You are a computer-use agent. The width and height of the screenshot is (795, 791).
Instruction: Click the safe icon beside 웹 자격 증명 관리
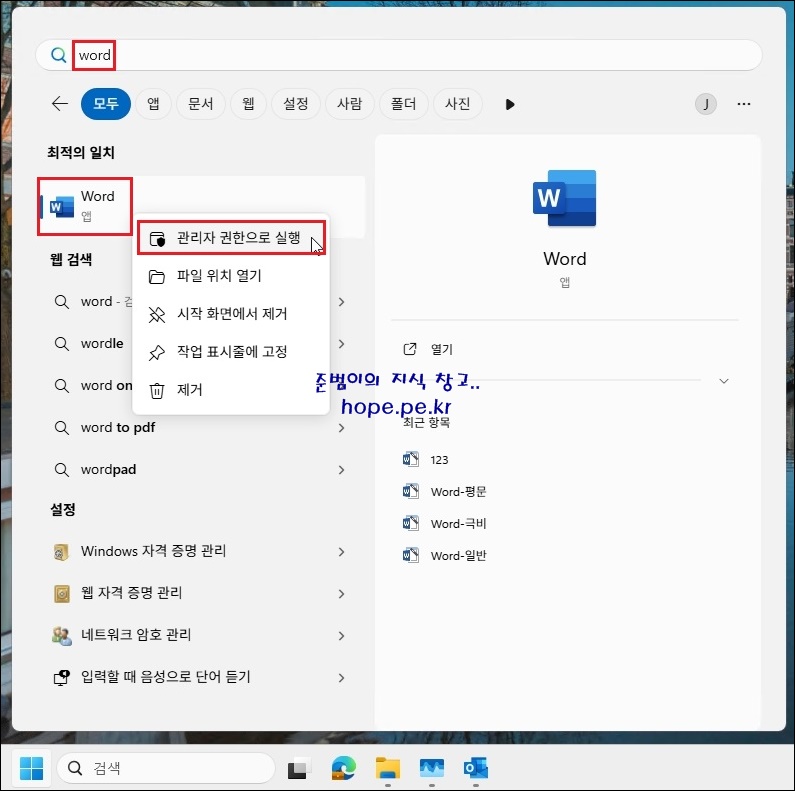click(61, 594)
